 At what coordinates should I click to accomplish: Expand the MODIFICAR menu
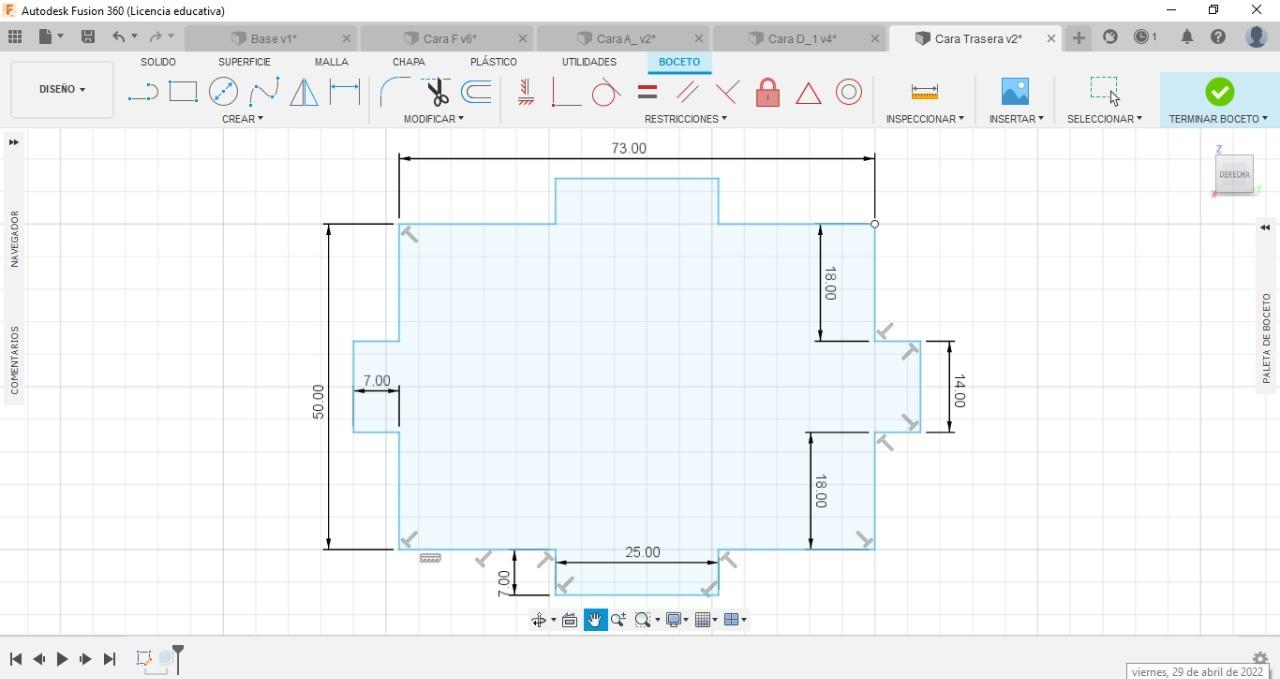tap(434, 119)
